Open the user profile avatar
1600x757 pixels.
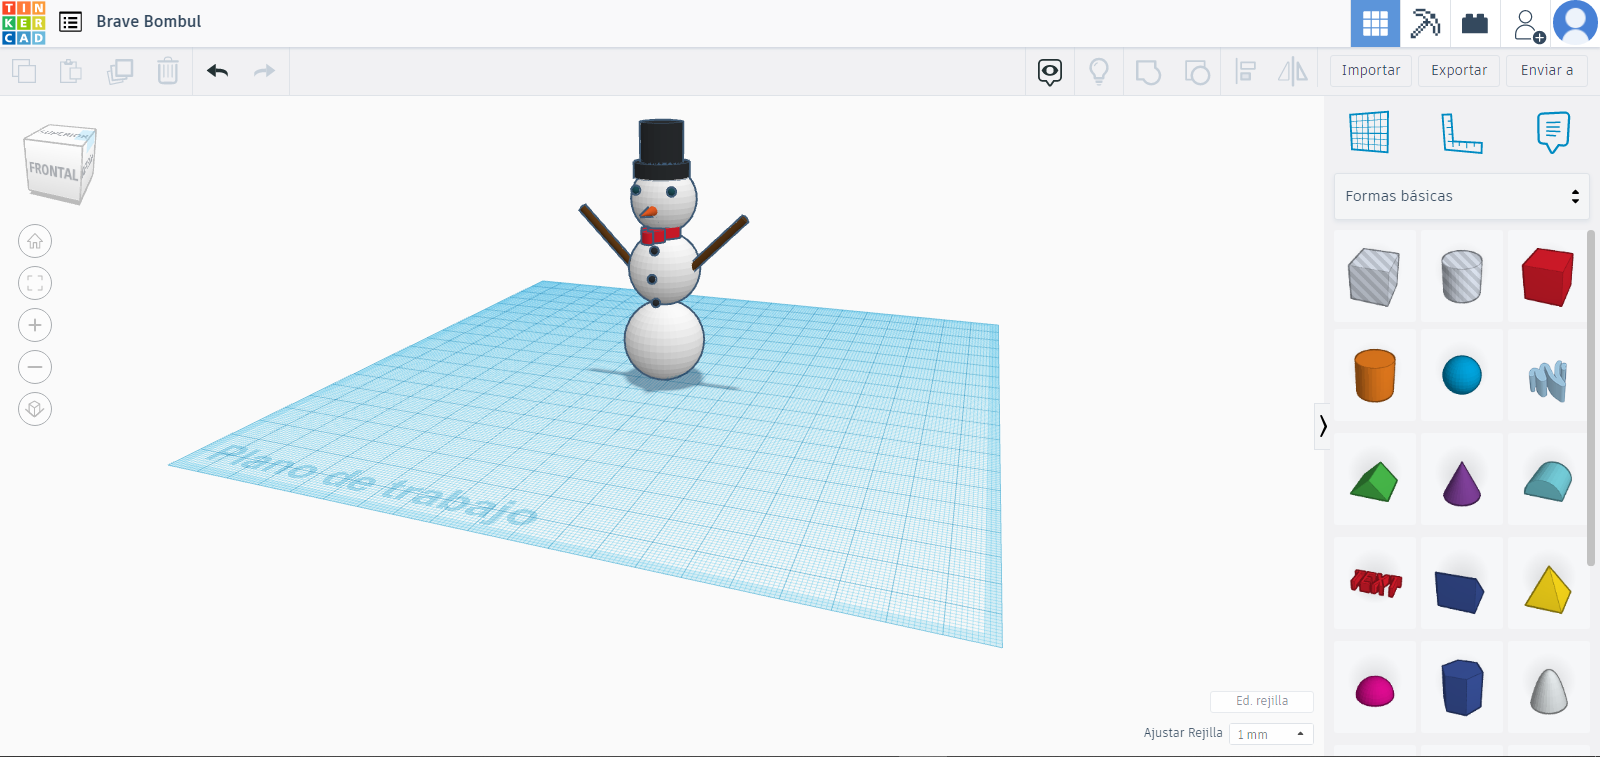click(1576, 23)
